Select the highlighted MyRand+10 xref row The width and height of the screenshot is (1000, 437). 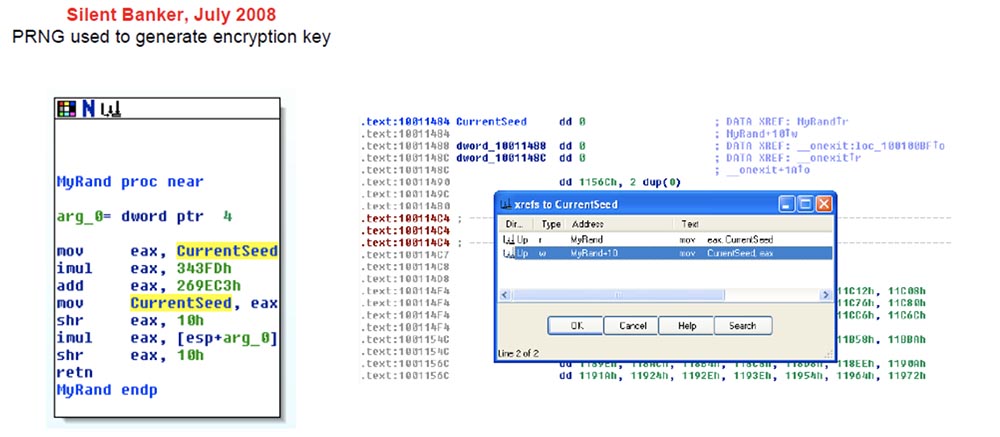(x=666, y=253)
